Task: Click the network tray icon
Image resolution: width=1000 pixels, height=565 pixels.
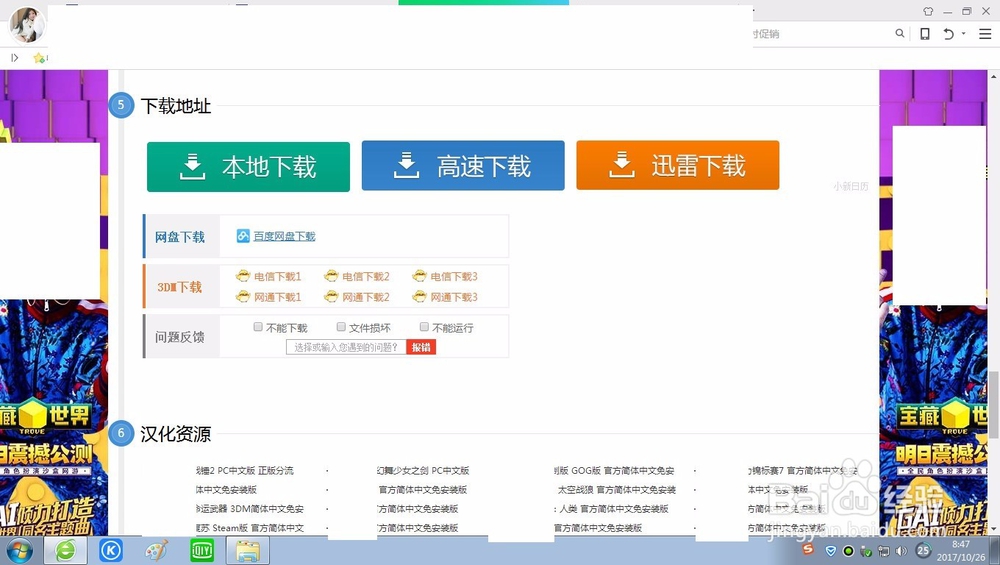Action: point(884,551)
